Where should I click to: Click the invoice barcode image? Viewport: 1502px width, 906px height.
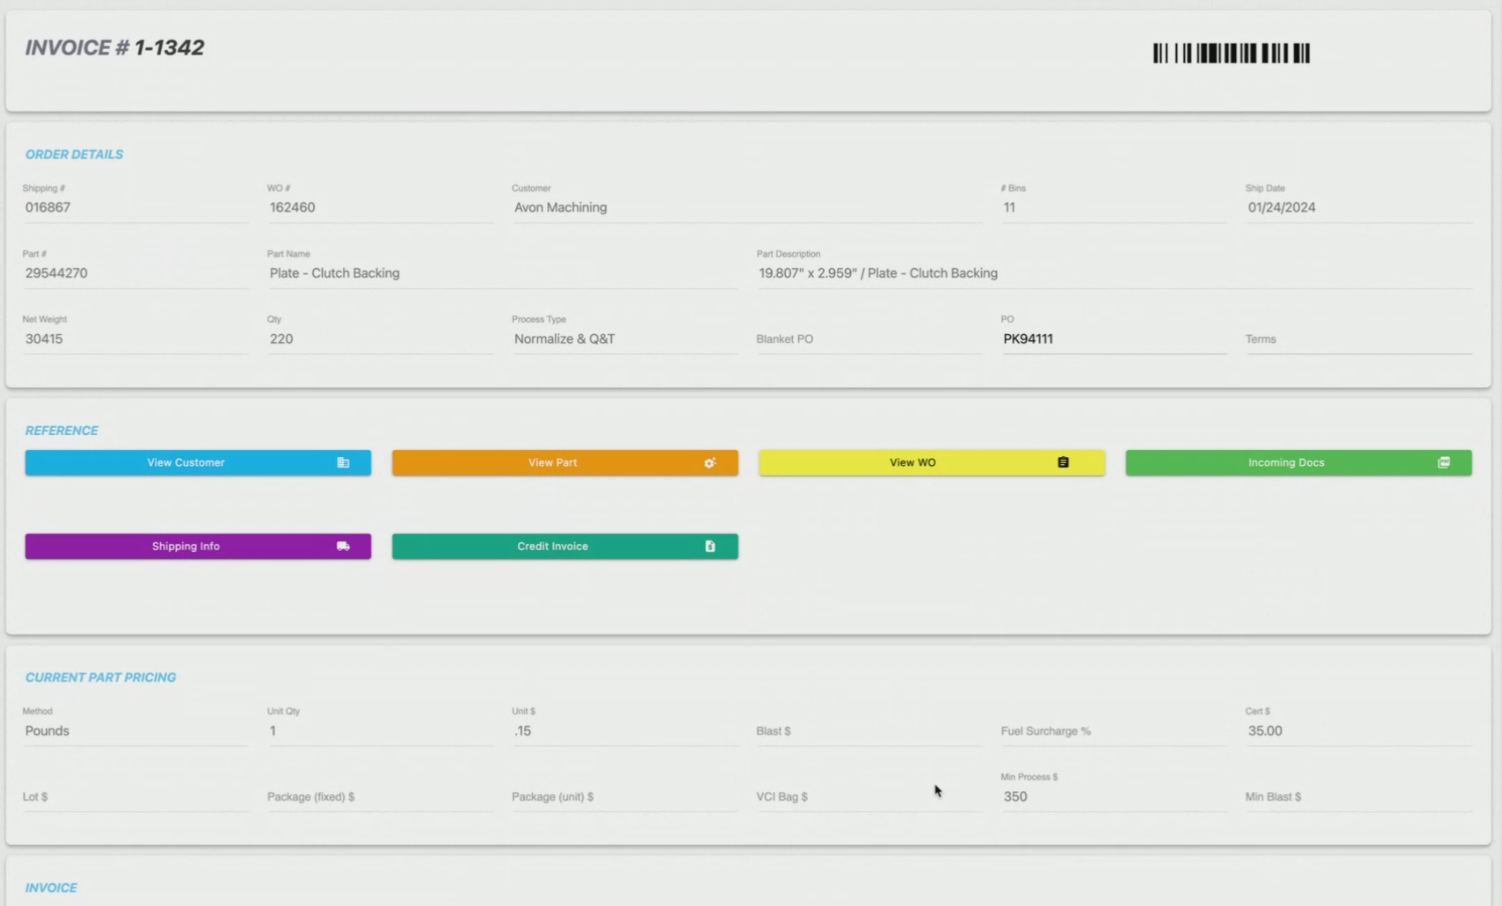pyautogui.click(x=1231, y=53)
